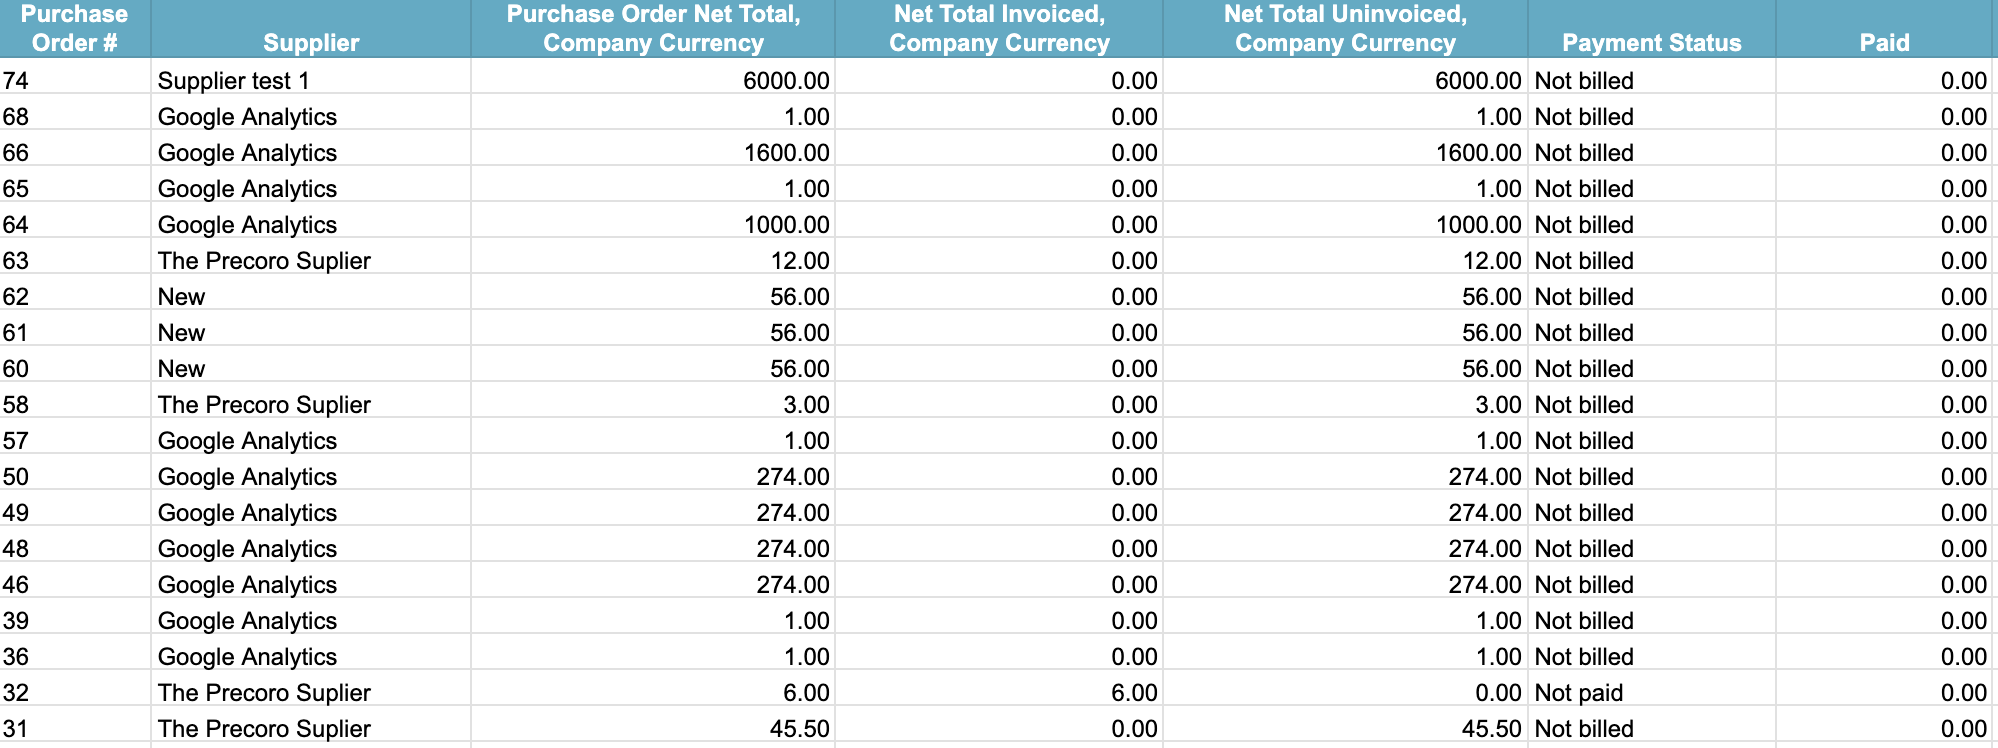Image resolution: width=1998 pixels, height=748 pixels.
Task: Select Purchase Order Net Total header
Action: [653, 28]
